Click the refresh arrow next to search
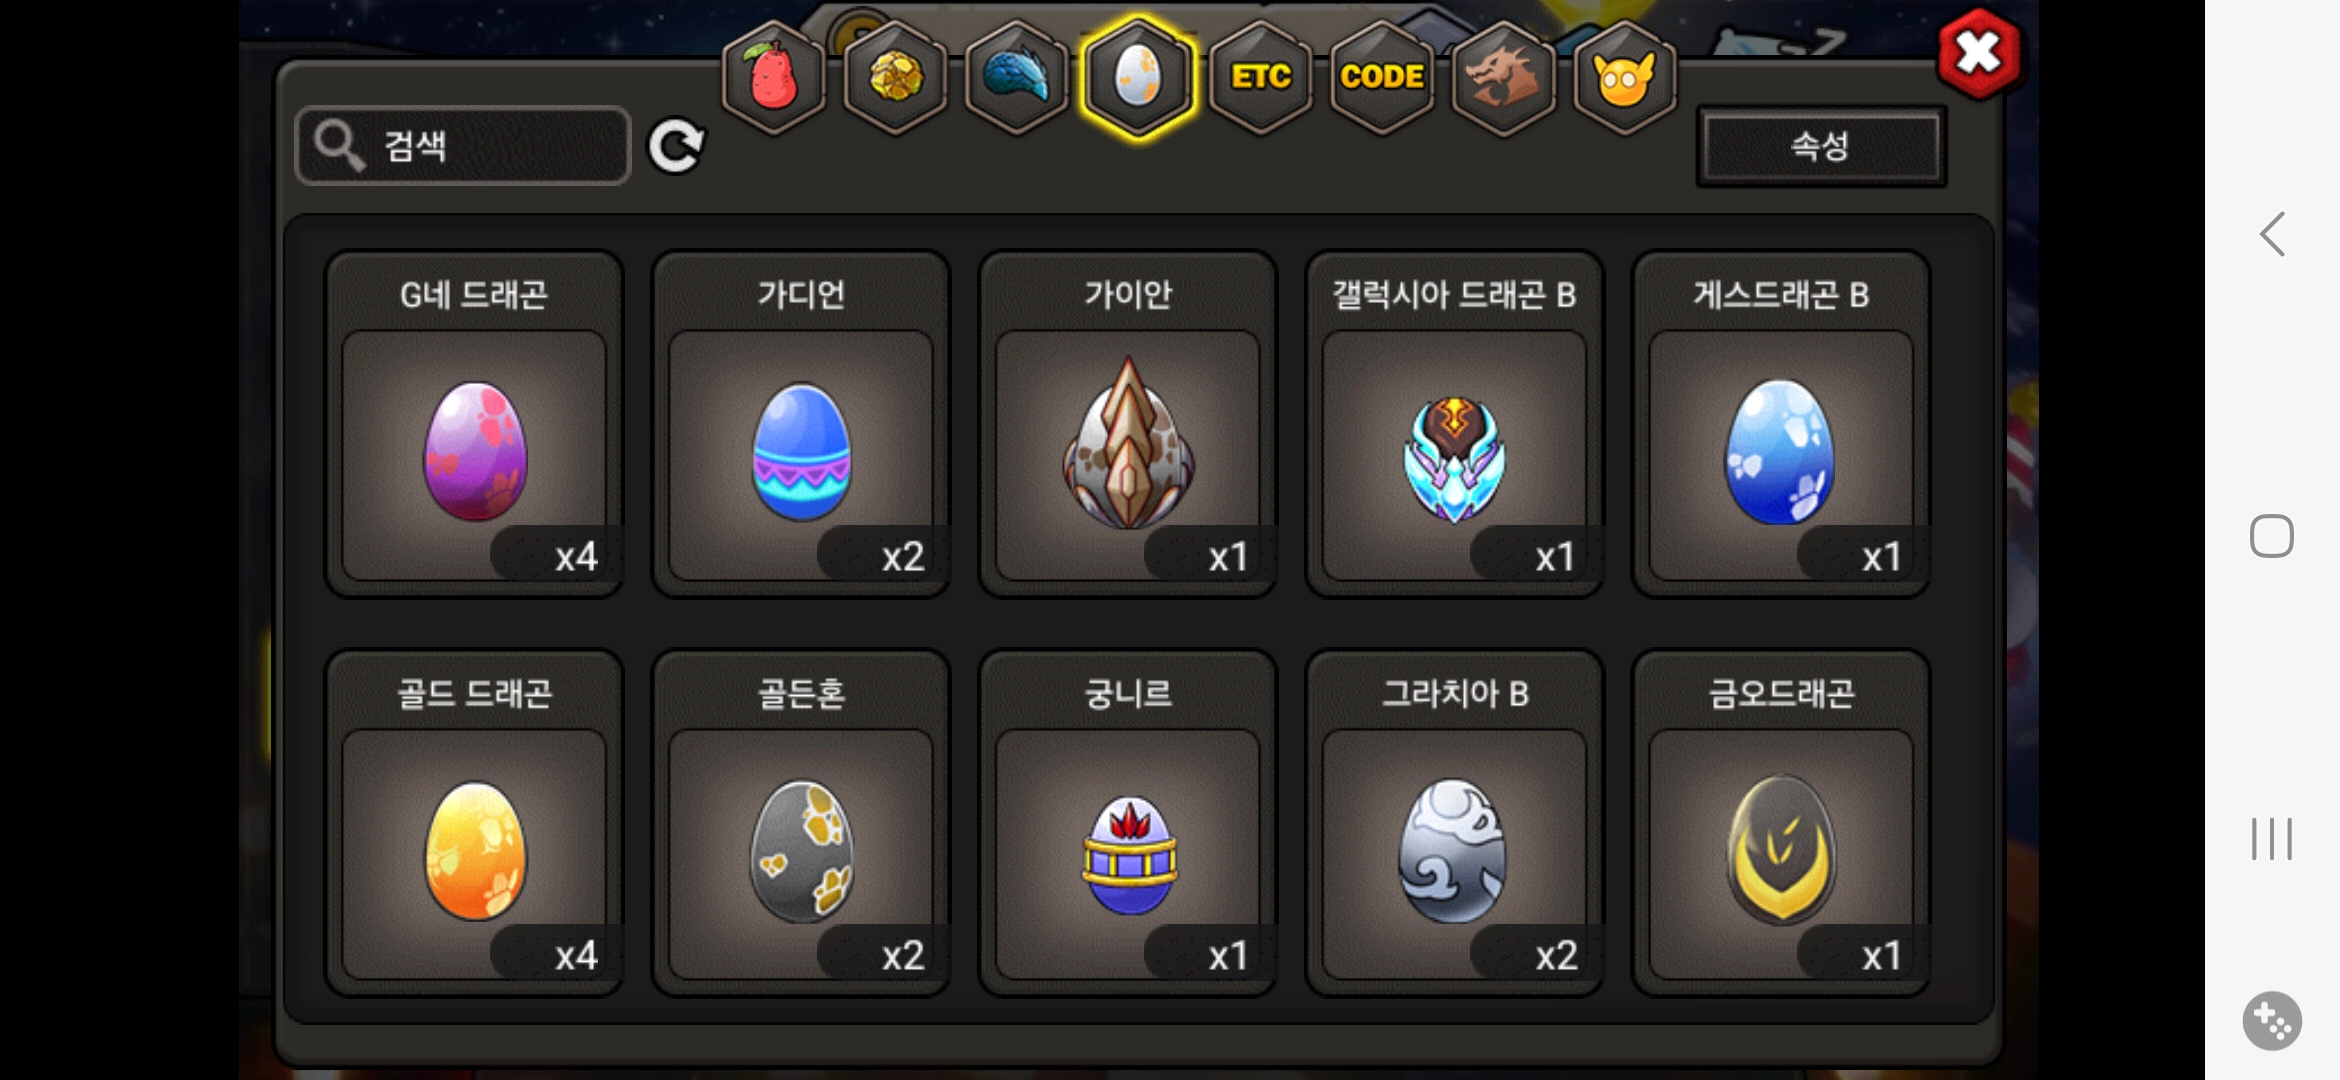 [x=677, y=147]
